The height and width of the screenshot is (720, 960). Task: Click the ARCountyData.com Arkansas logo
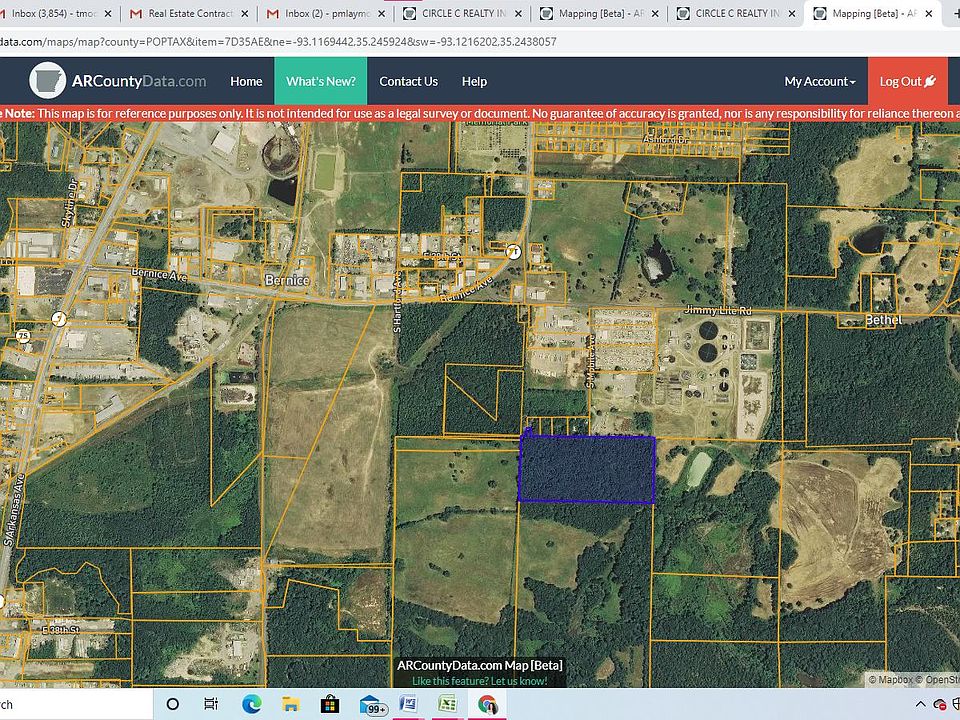pos(48,81)
